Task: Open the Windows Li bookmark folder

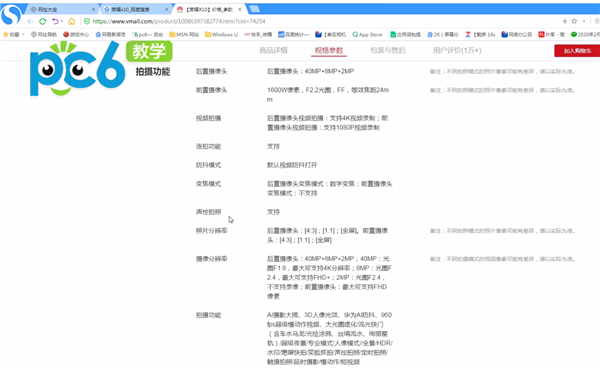Action: [222, 34]
